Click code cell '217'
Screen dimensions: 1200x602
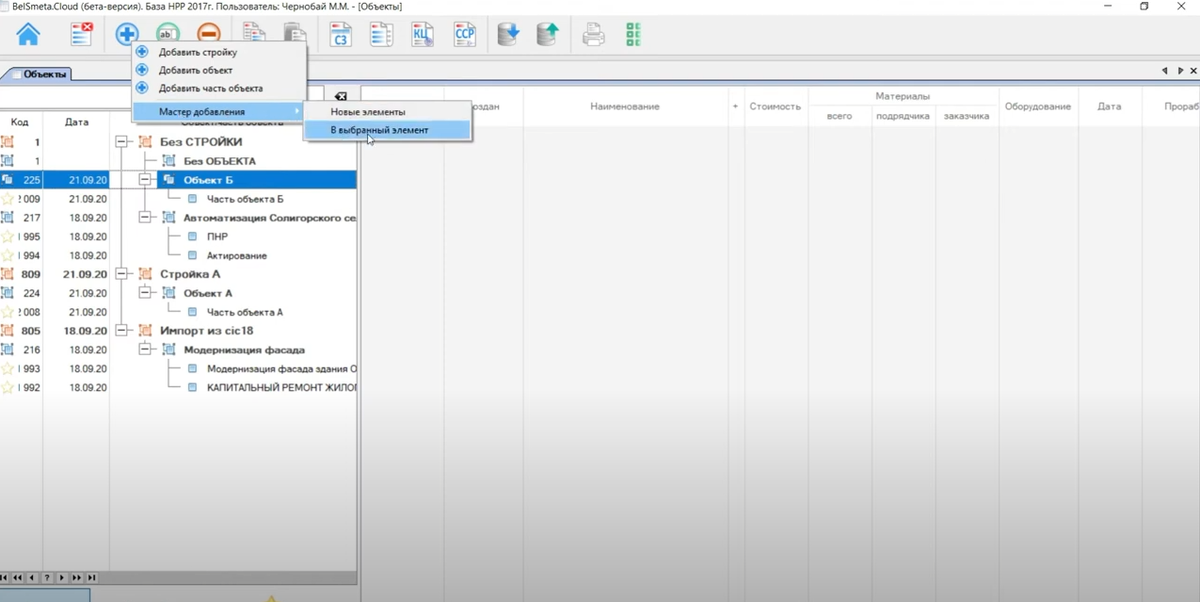pyautogui.click(x=30, y=218)
